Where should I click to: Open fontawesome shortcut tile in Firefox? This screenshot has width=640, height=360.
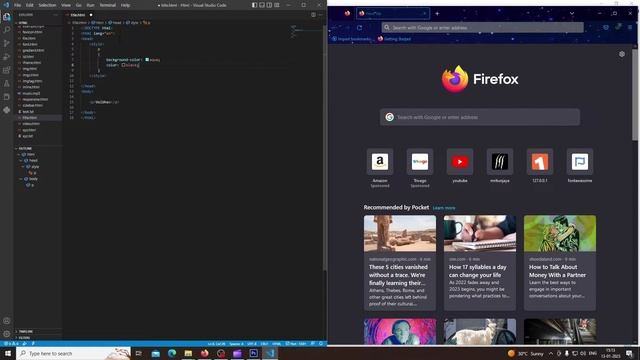(580, 162)
